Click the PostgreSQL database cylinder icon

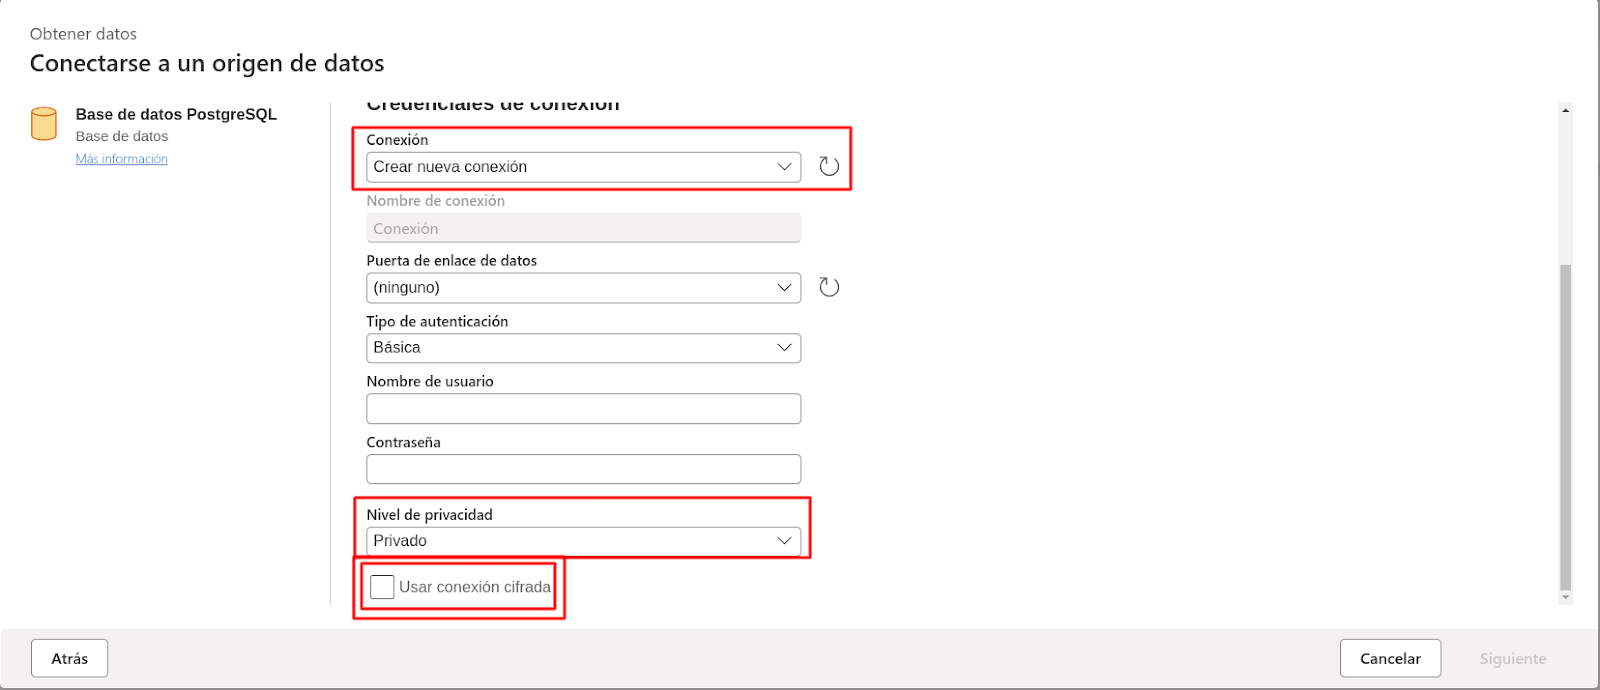[44, 124]
